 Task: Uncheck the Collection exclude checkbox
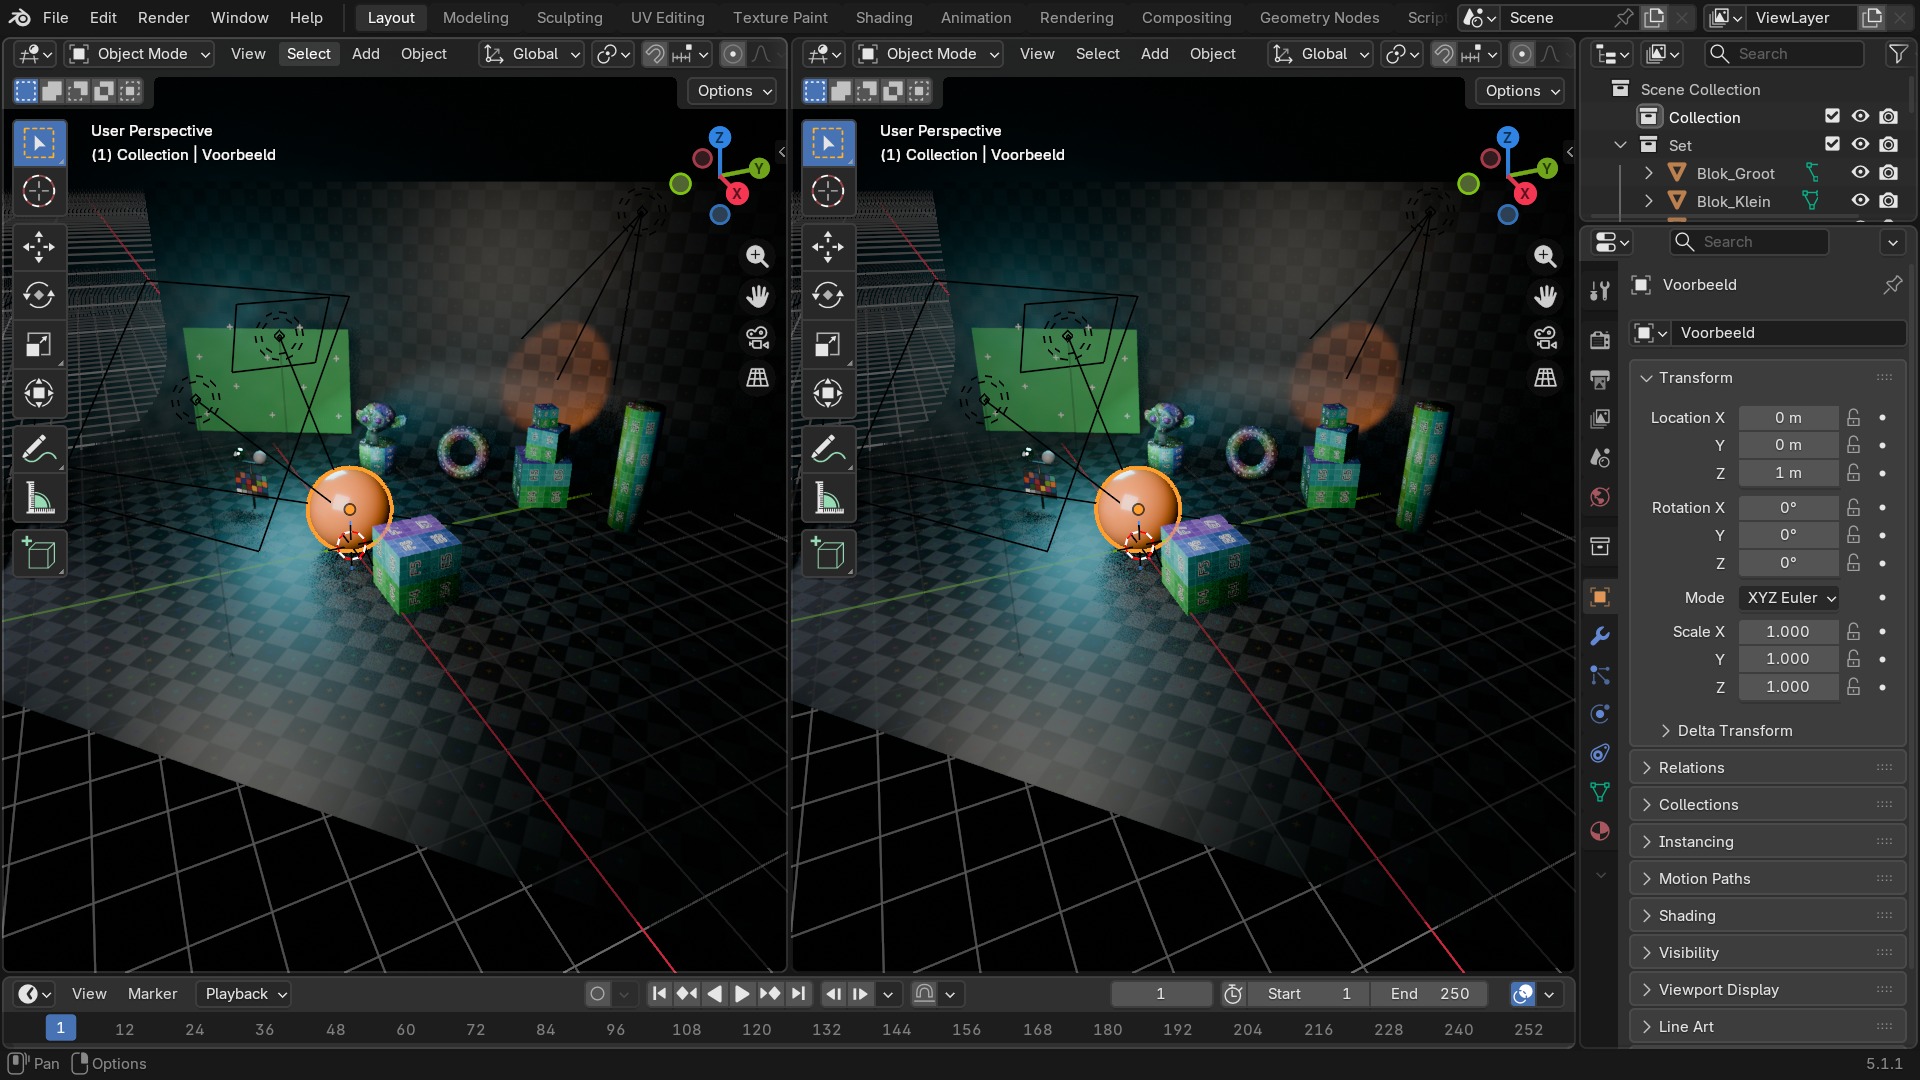coord(1832,117)
